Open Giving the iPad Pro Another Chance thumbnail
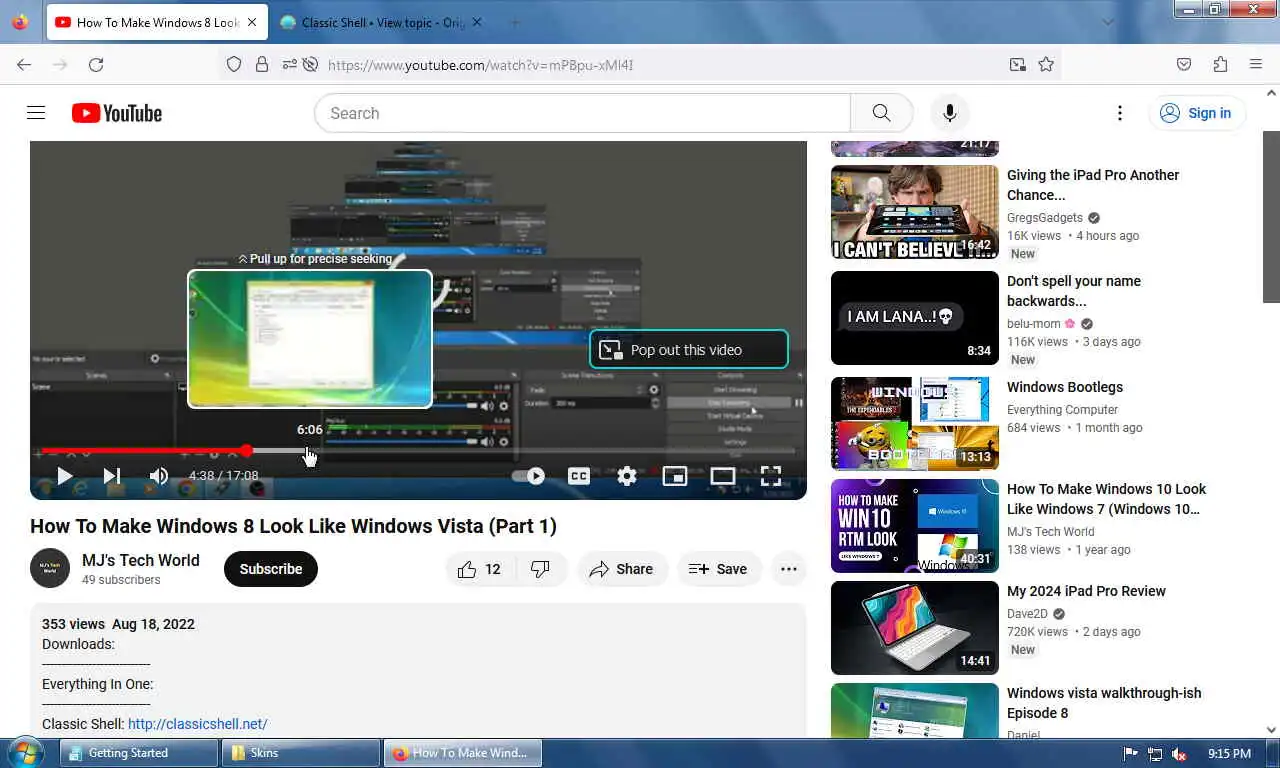Viewport: 1280px width, 768px height. (915, 212)
